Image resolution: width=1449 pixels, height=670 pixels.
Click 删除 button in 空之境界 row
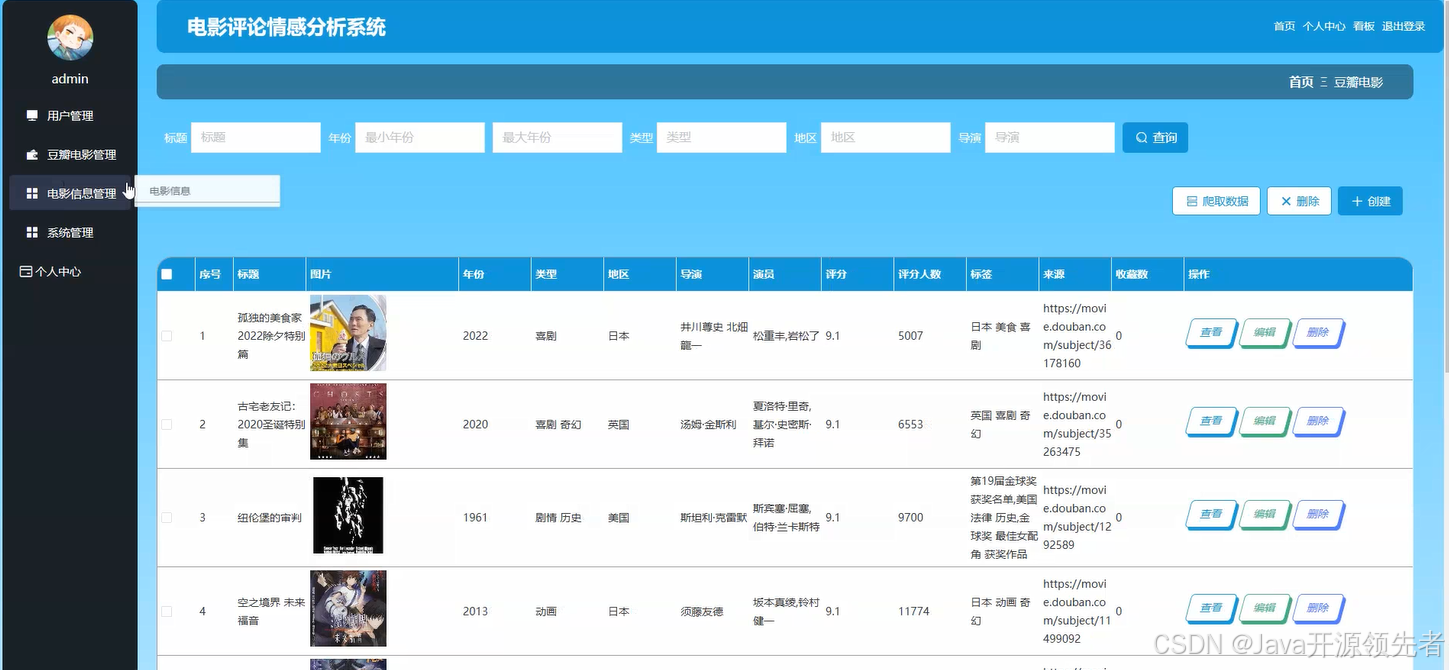pyautogui.click(x=1318, y=608)
